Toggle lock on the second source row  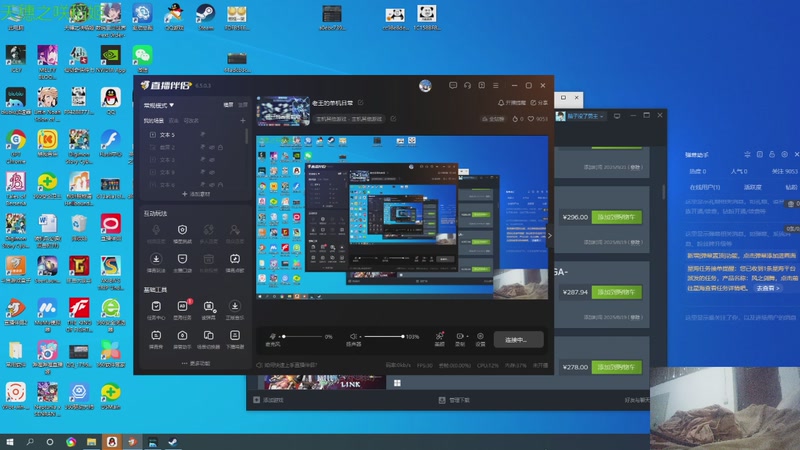click(x=220, y=147)
